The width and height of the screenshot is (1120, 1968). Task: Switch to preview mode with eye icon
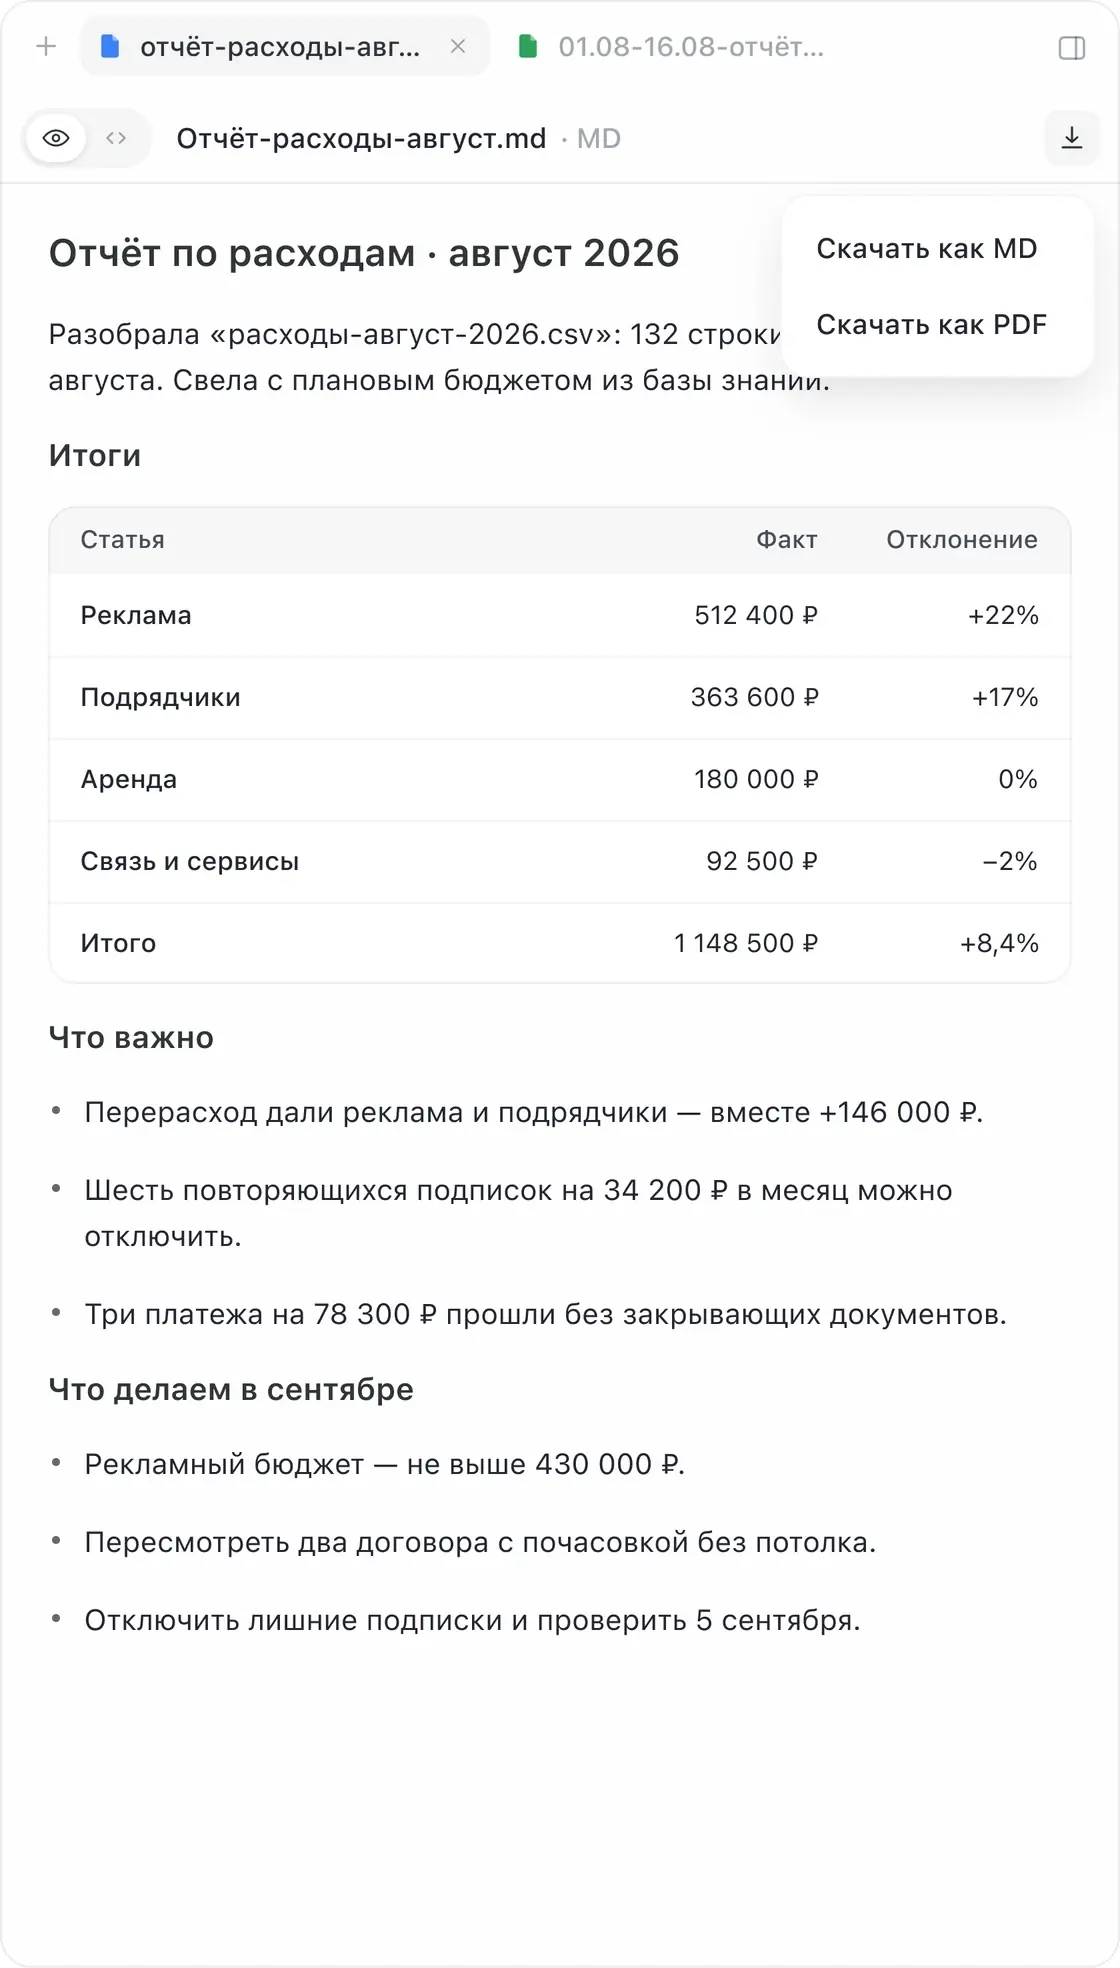(x=56, y=138)
